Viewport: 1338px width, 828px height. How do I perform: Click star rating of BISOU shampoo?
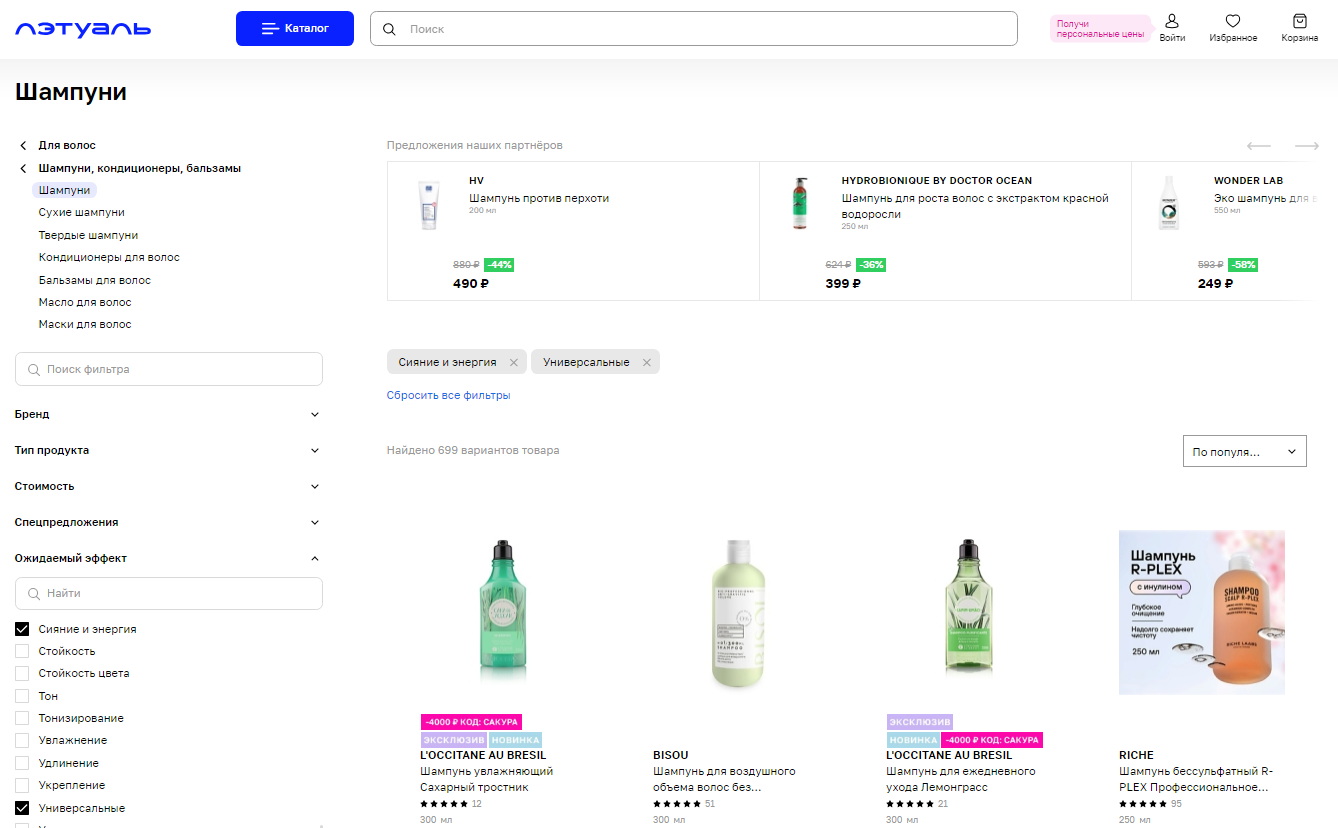pyautogui.click(x=677, y=804)
